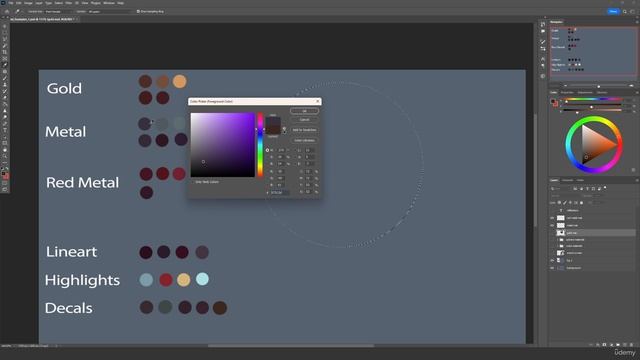This screenshot has height=360, width=640.
Task: Click Add to Swatches button
Action: [304, 130]
